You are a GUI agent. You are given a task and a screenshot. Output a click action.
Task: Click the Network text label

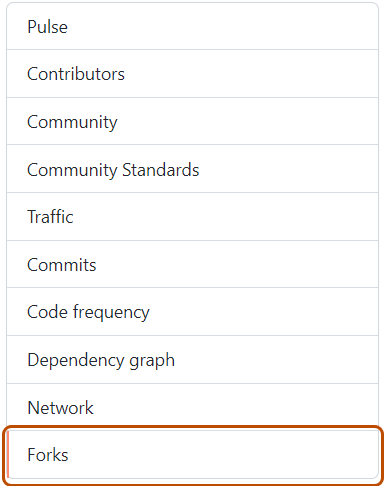[x=61, y=408]
